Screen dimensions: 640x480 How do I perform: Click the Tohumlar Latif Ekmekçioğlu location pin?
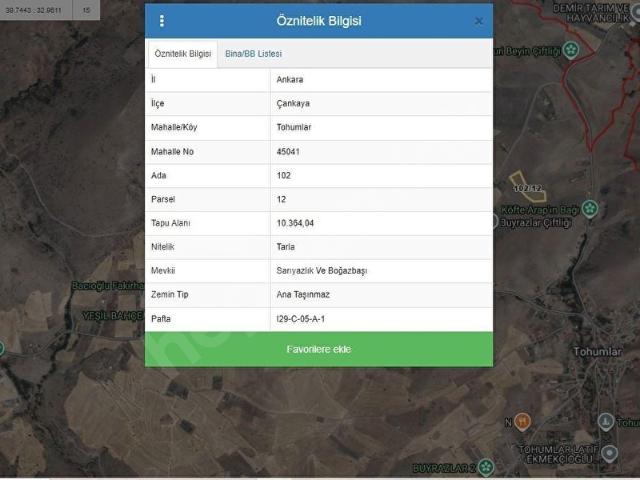(610, 453)
